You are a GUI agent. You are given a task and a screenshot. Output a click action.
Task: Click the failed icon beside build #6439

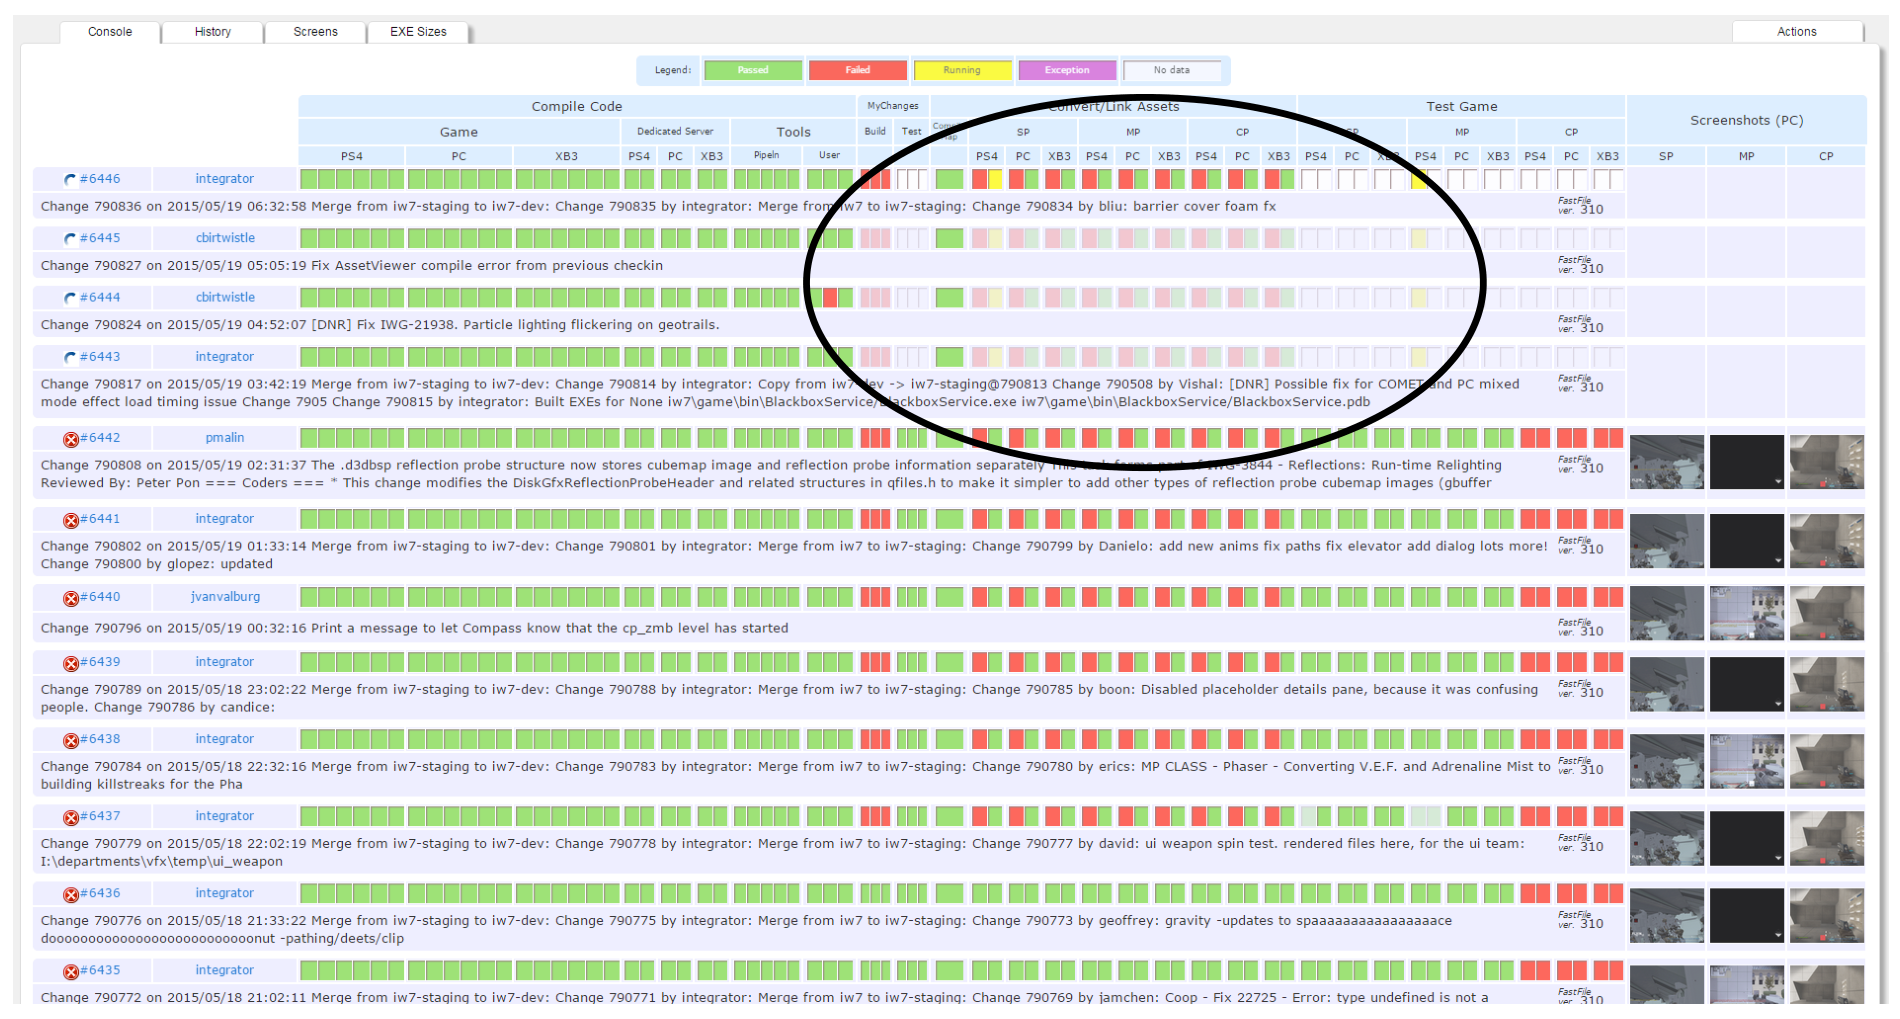[x=71, y=663]
